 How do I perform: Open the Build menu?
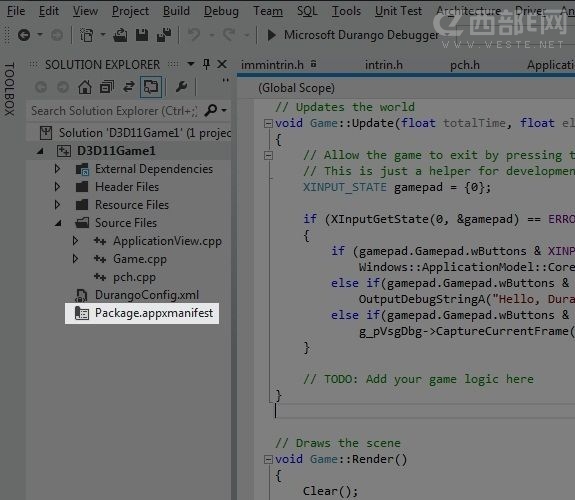tap(176, 11)
